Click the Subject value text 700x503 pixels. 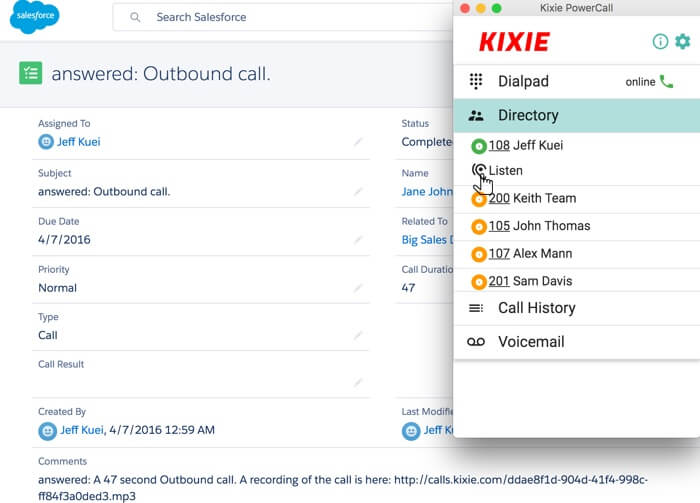click(x=104, y=191)
